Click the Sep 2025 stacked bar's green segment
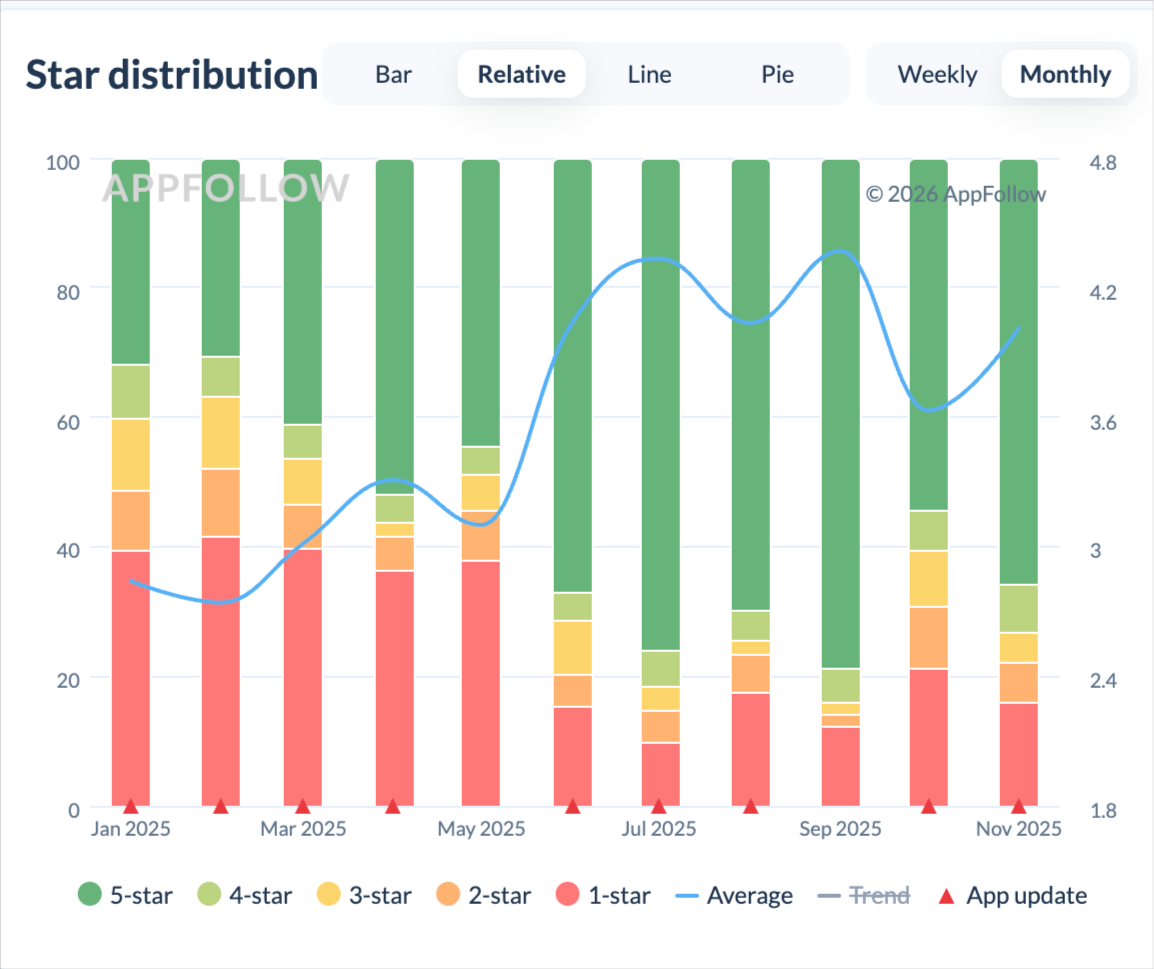The height and width of the screenshot is (969, 1154). click(840, 413)
